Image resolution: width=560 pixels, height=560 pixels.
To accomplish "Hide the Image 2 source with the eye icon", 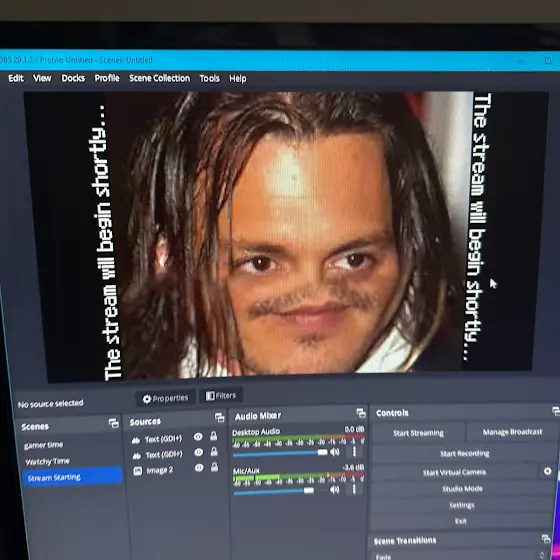I will pyautogui.click(x=199, y=468).
